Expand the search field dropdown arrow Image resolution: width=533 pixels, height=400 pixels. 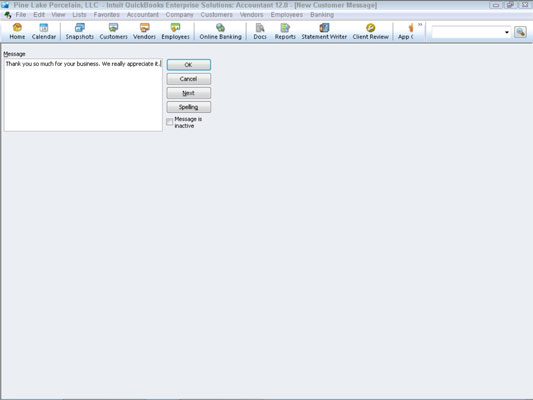(x=506, y=32)
